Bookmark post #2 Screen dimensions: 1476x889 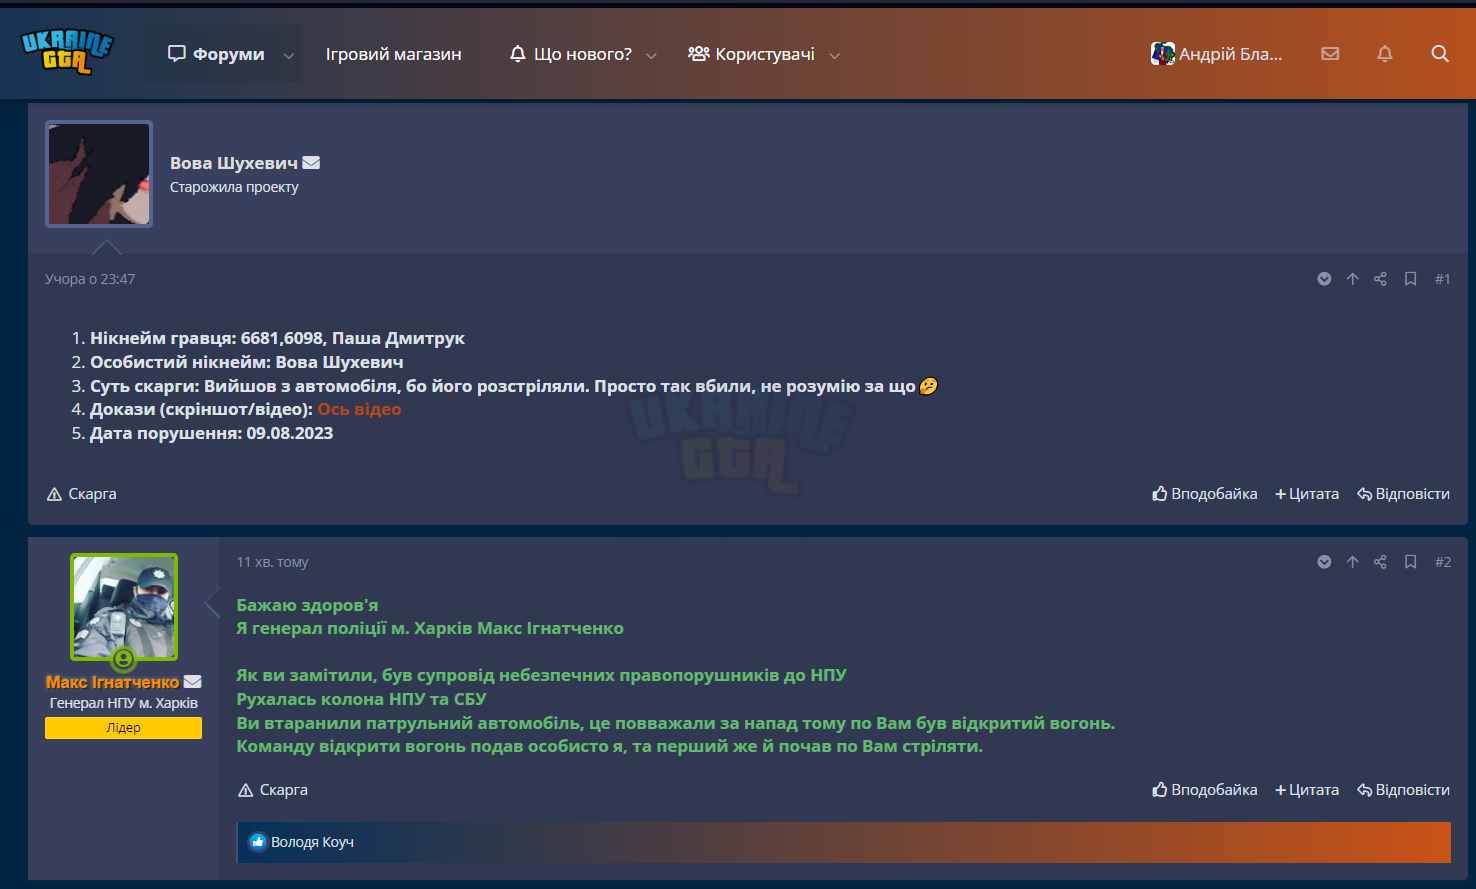(1410, 562)
